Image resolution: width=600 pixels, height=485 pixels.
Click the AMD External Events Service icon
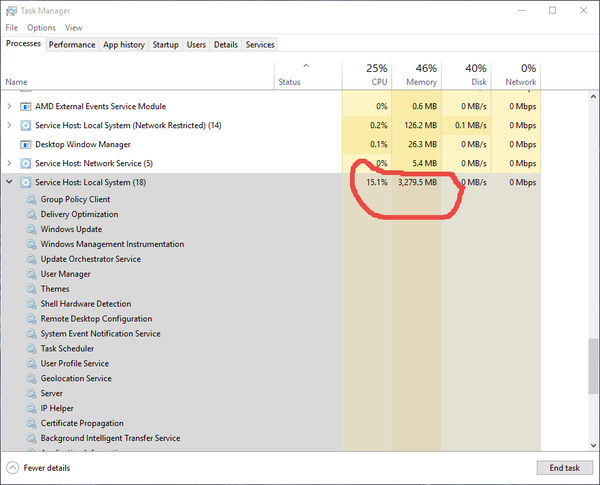[25, 106]
